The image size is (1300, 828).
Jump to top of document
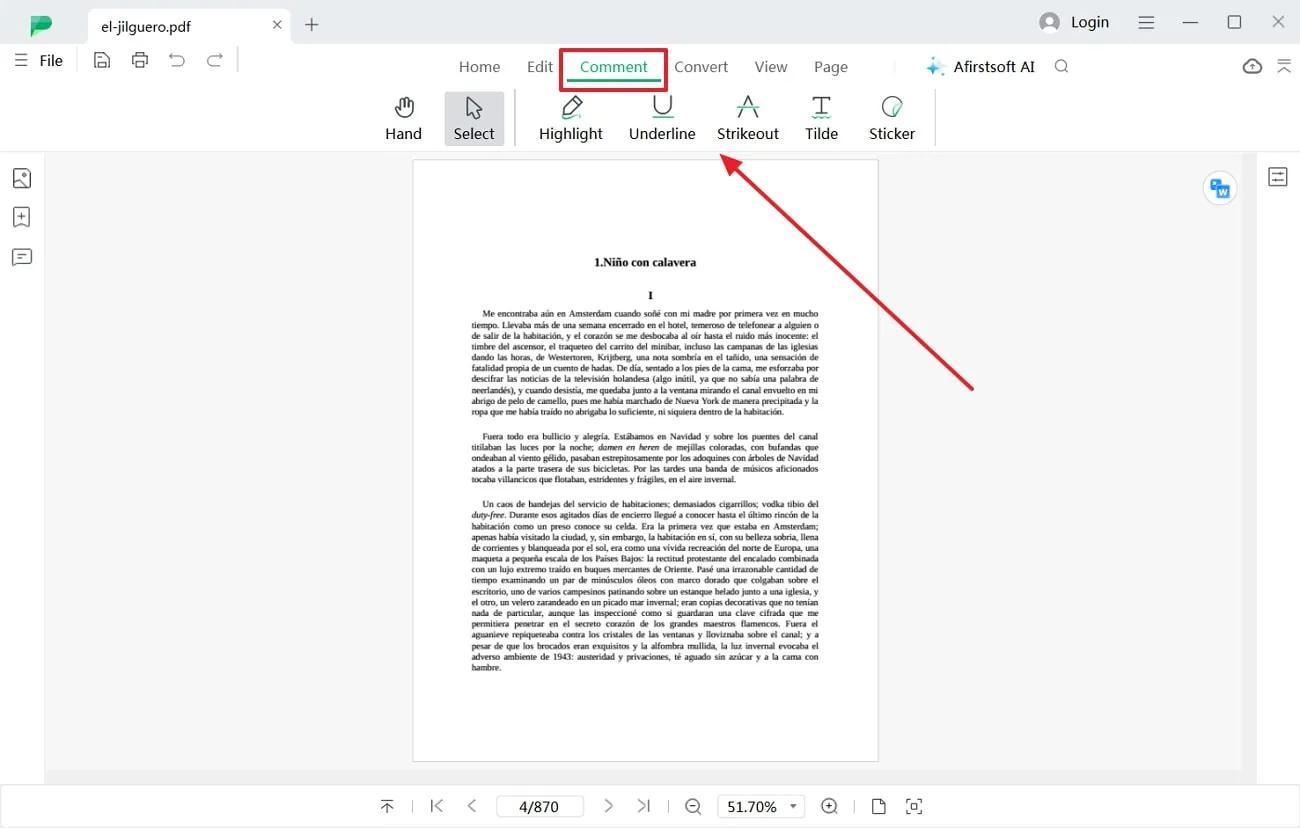pyautogui.click(x=387, y=806)
